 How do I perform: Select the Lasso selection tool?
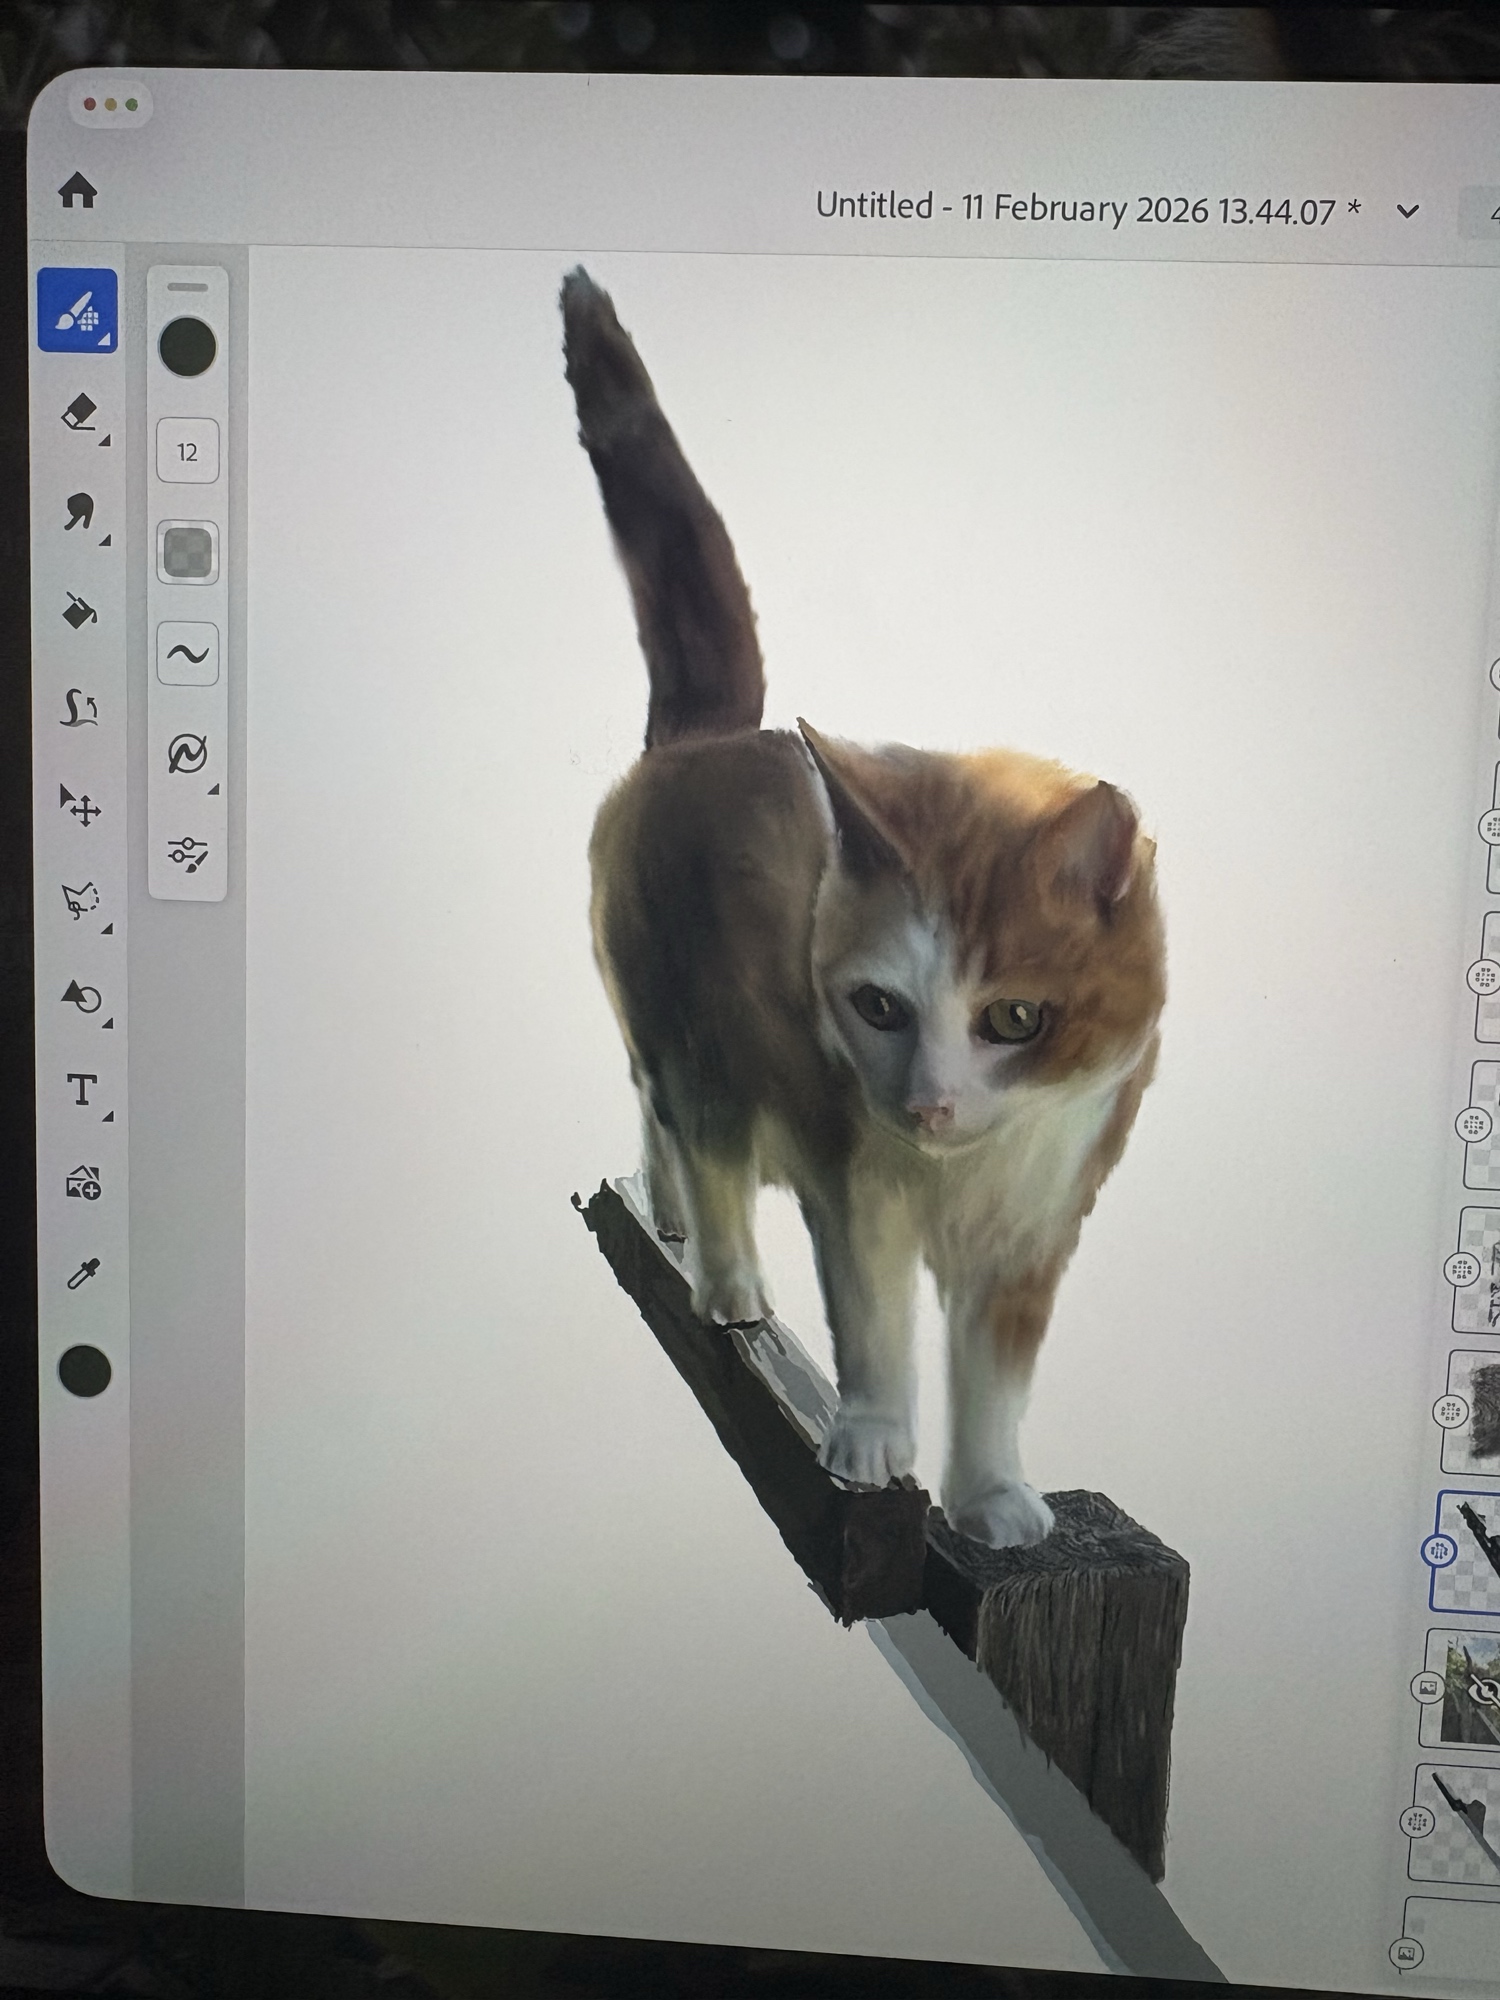80,900
